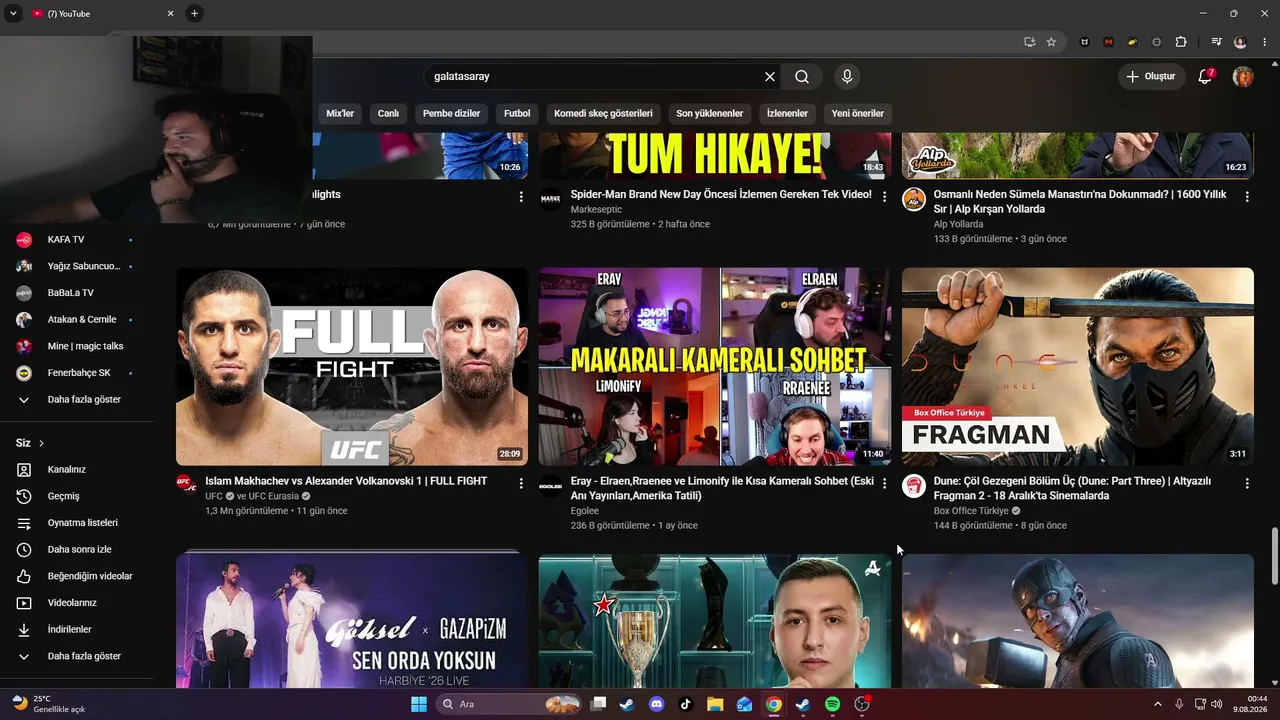Open the UFC channel avatar
Screen dimensions: 1280x720
tap(186, 485)
